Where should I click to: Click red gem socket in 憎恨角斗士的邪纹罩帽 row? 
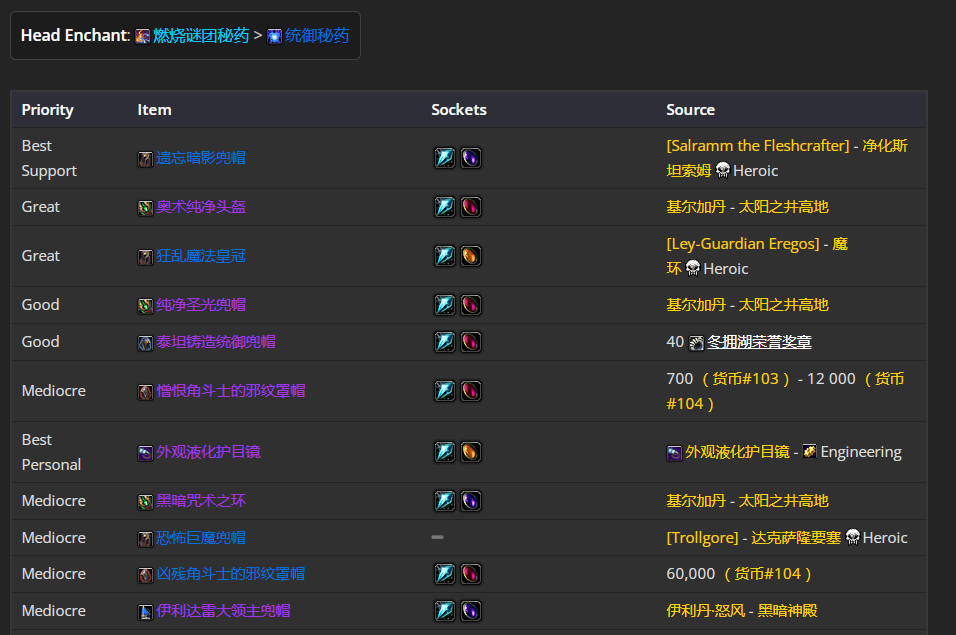[471, 391]
